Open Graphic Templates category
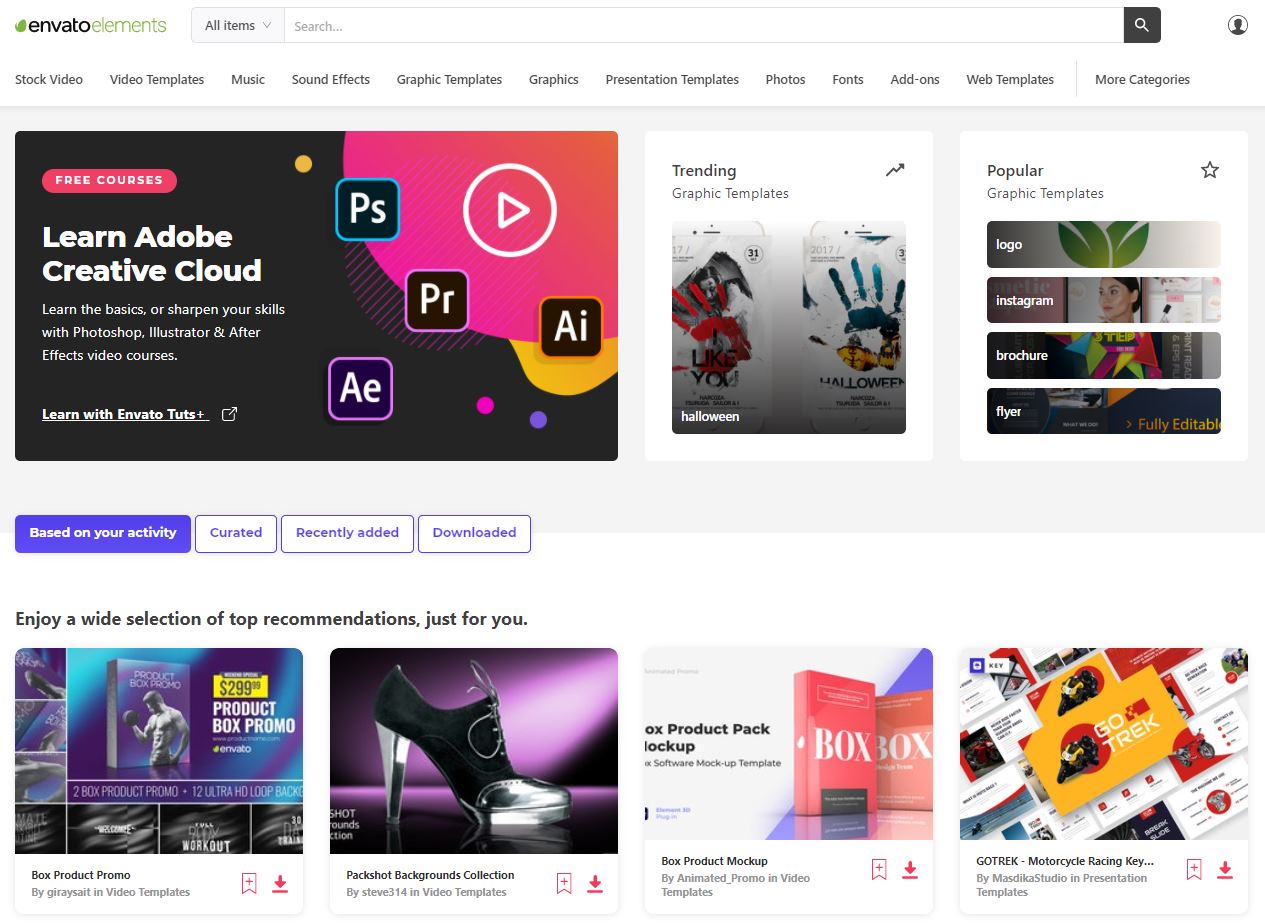The width and height of the screenshot is (1265, 924). pyautogui.click(x=449, y=79)
